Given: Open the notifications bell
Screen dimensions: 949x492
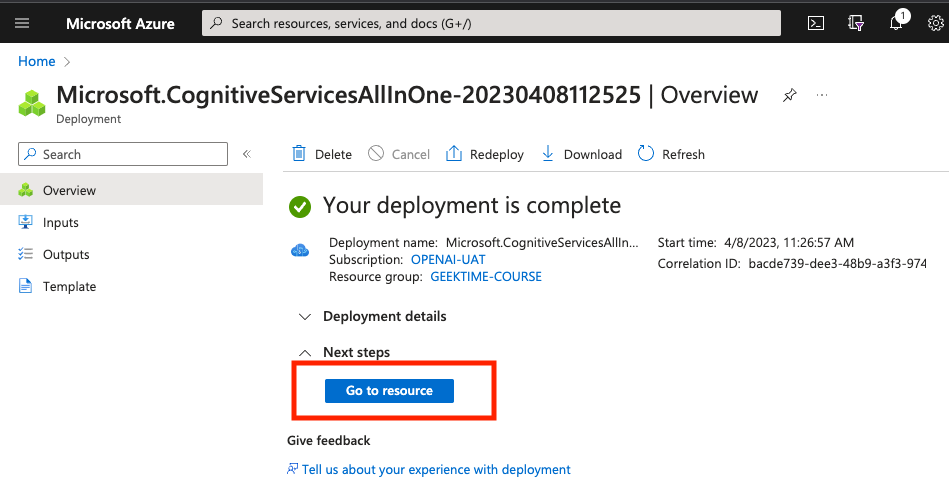Looking at the screenshot, I should pos(899,23).
